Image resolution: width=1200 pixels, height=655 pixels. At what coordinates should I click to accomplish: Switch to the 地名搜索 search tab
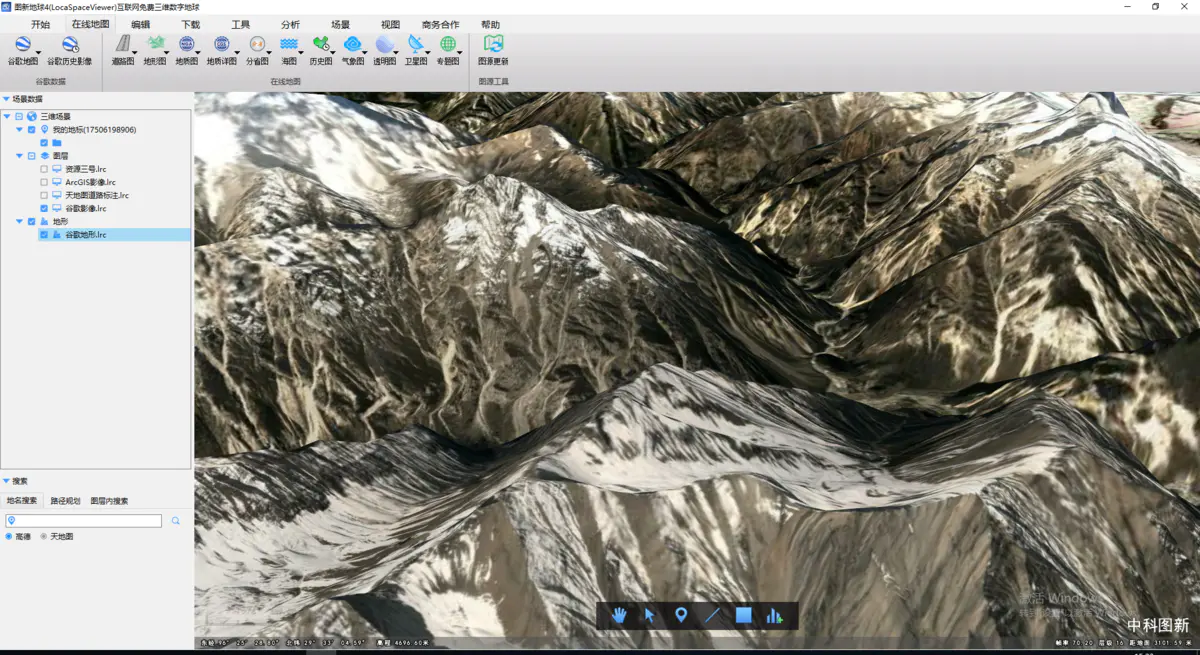pos(22,501)
